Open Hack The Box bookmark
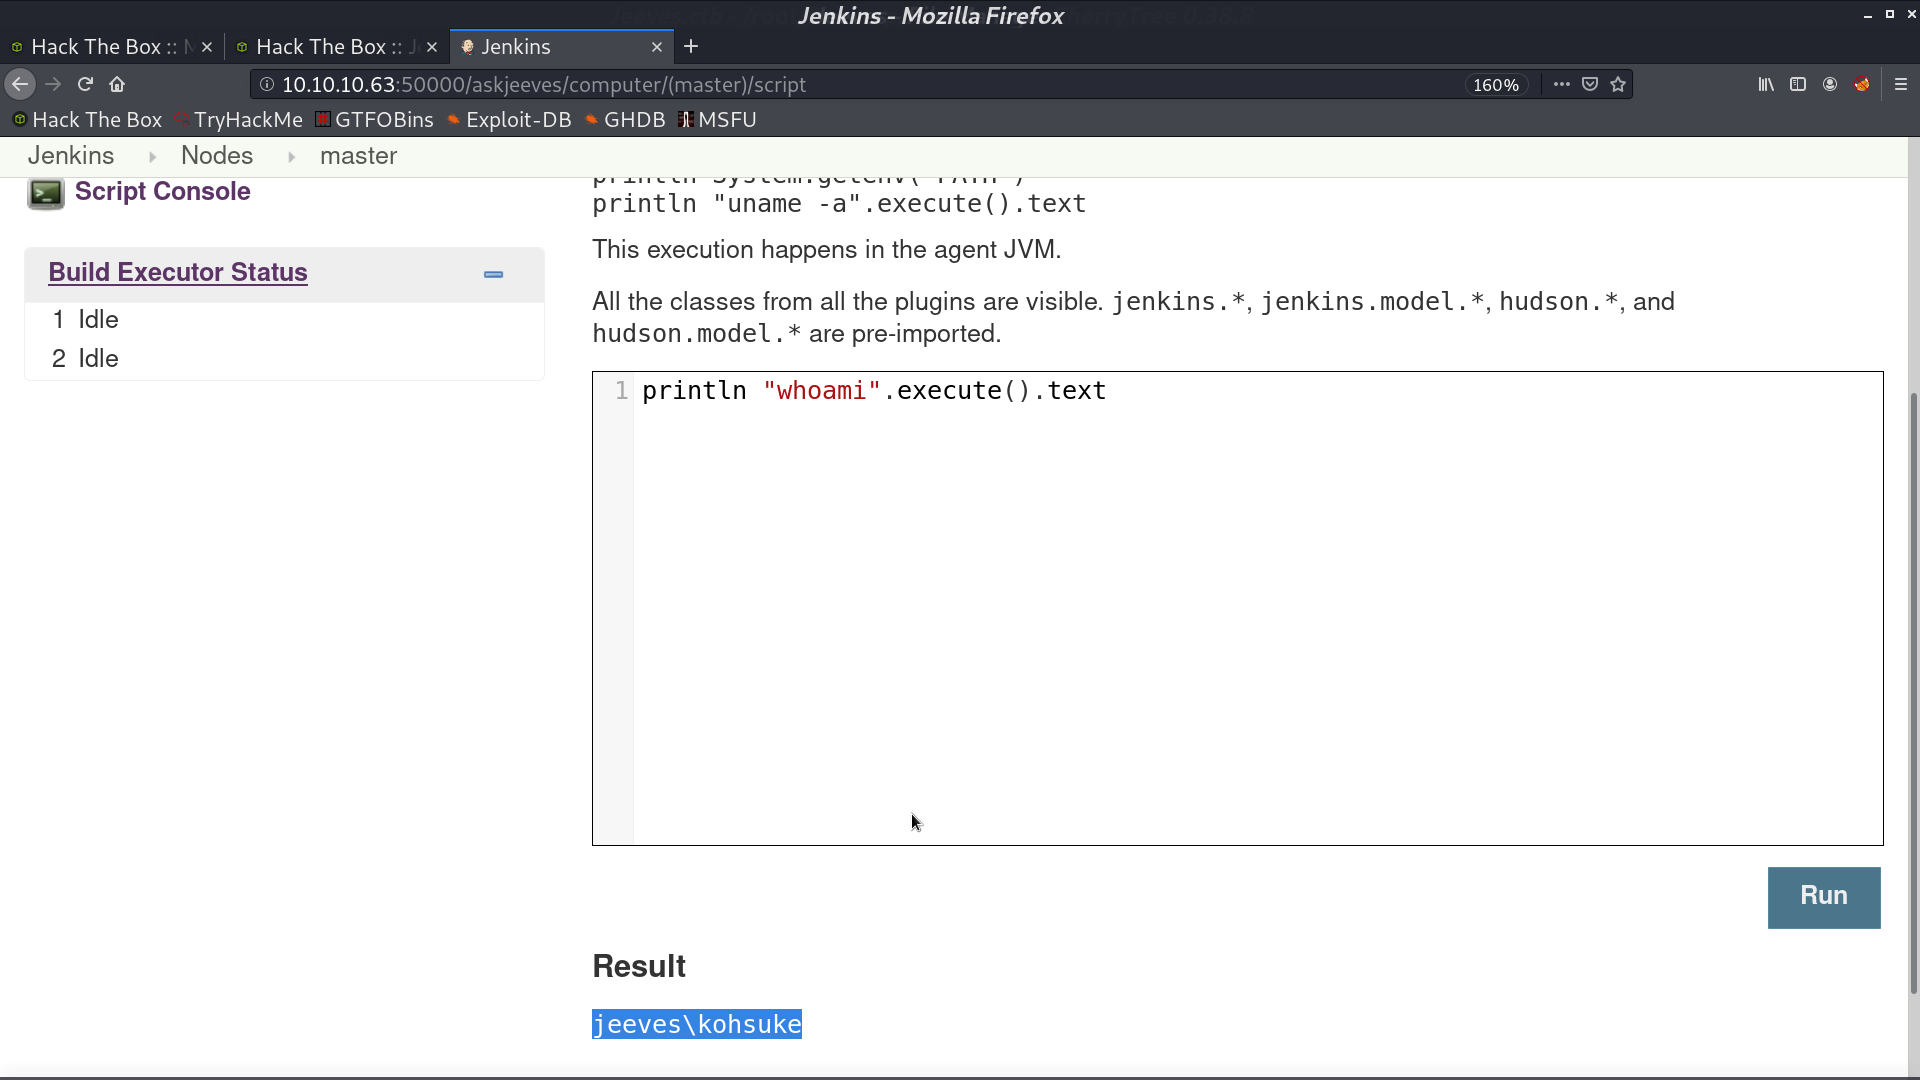 pyautogui.click(x=87, y=120)
